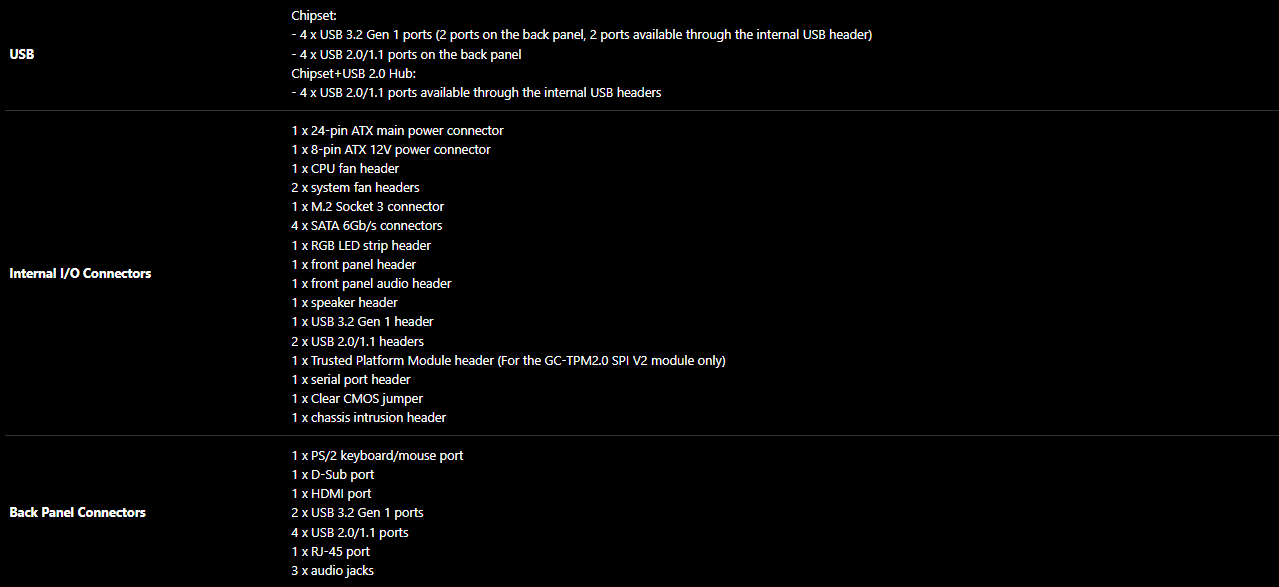Click the chassis intrusion header line
Screen dimensions: 1279x587
(368, 418)
